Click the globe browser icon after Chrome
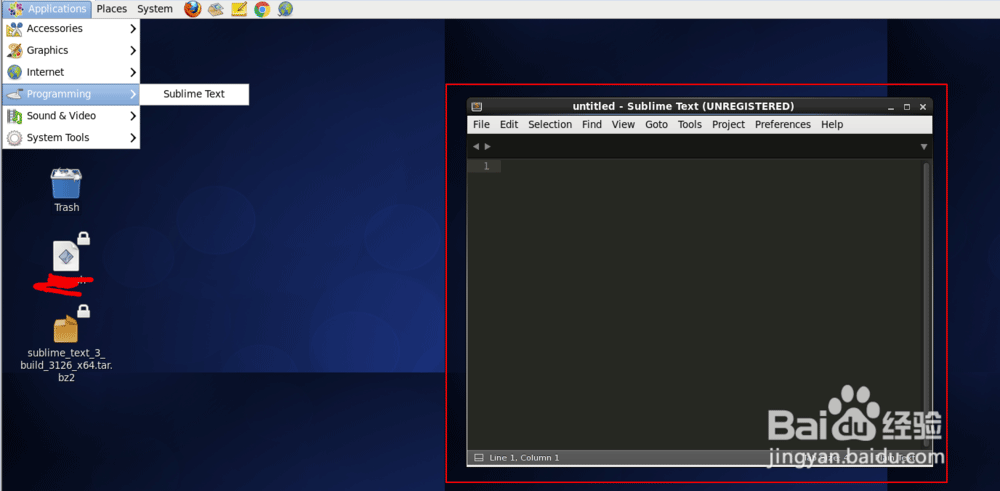The image size is (1000, 491). click(285, 9)
